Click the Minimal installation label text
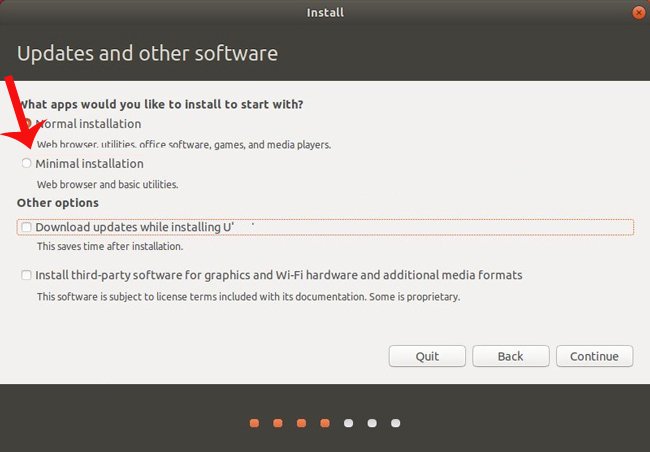The width and height of the screenshot is (650, 452). [90, 164]
